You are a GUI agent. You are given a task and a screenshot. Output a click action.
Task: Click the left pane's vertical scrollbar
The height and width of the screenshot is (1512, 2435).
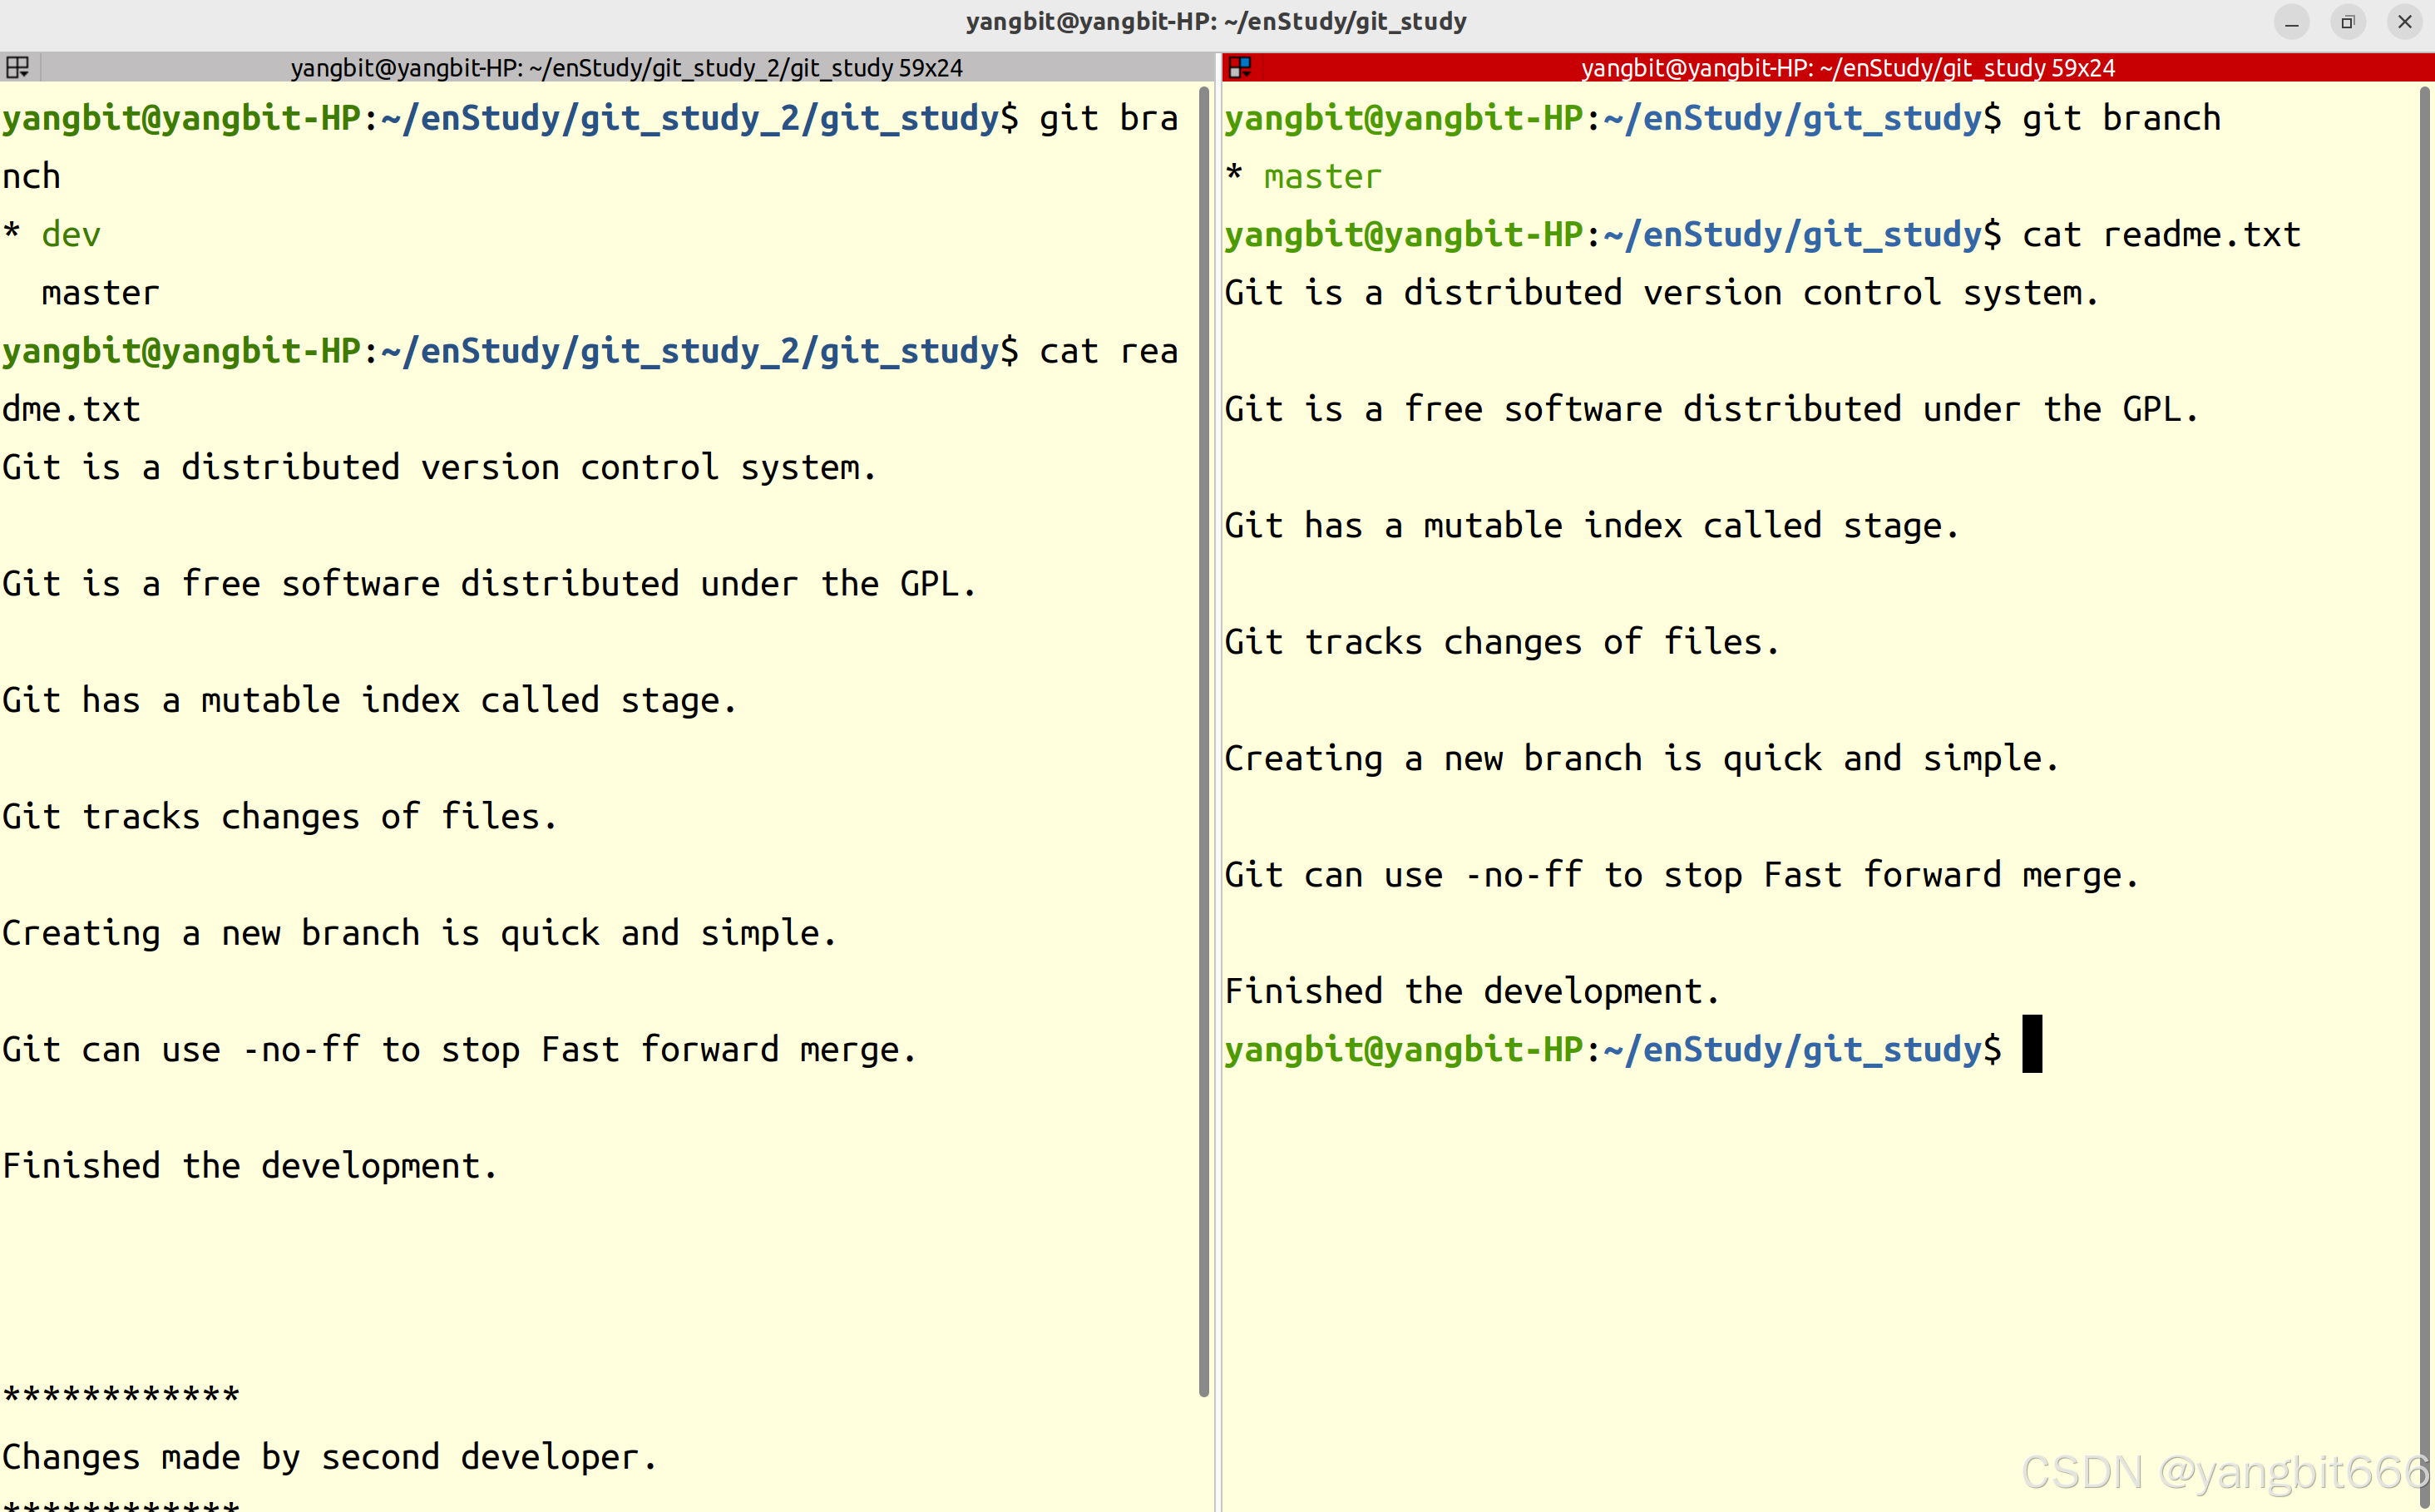click(1204, 740)
